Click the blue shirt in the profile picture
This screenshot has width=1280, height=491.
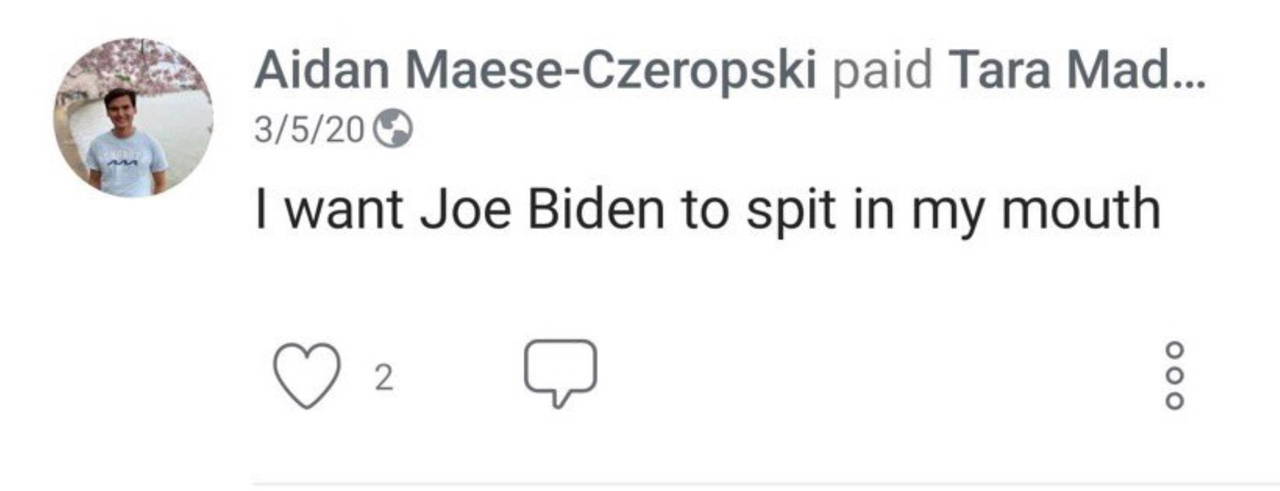[126, 162]
